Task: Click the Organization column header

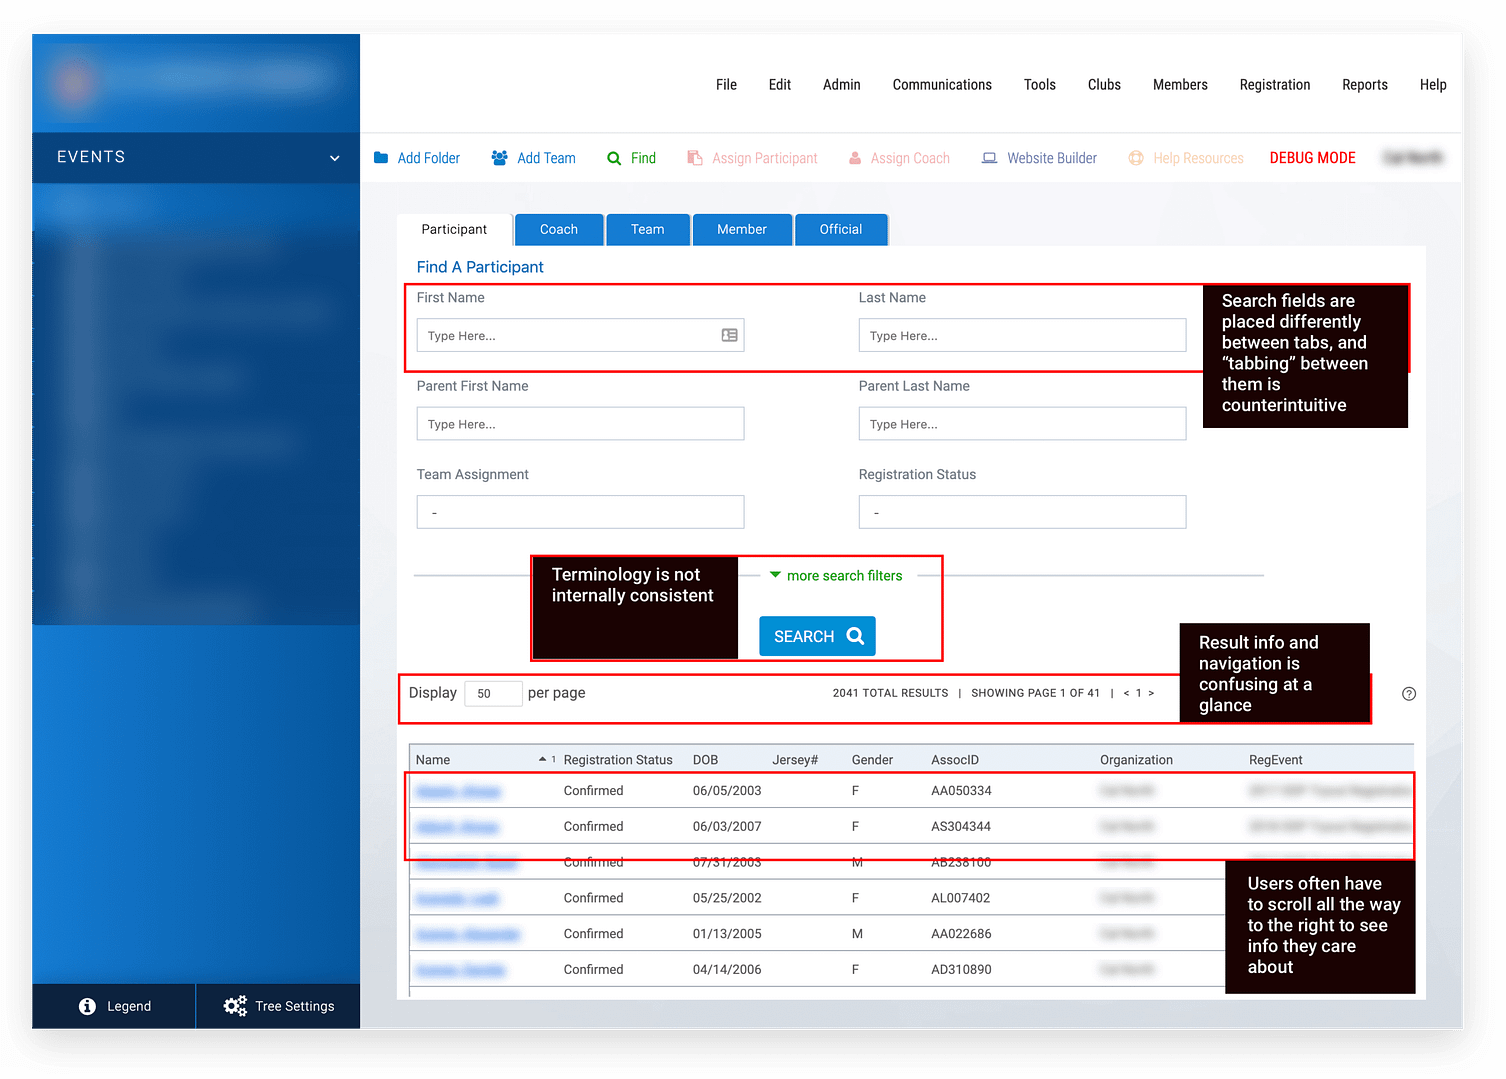Action: tap(1136, 760)
